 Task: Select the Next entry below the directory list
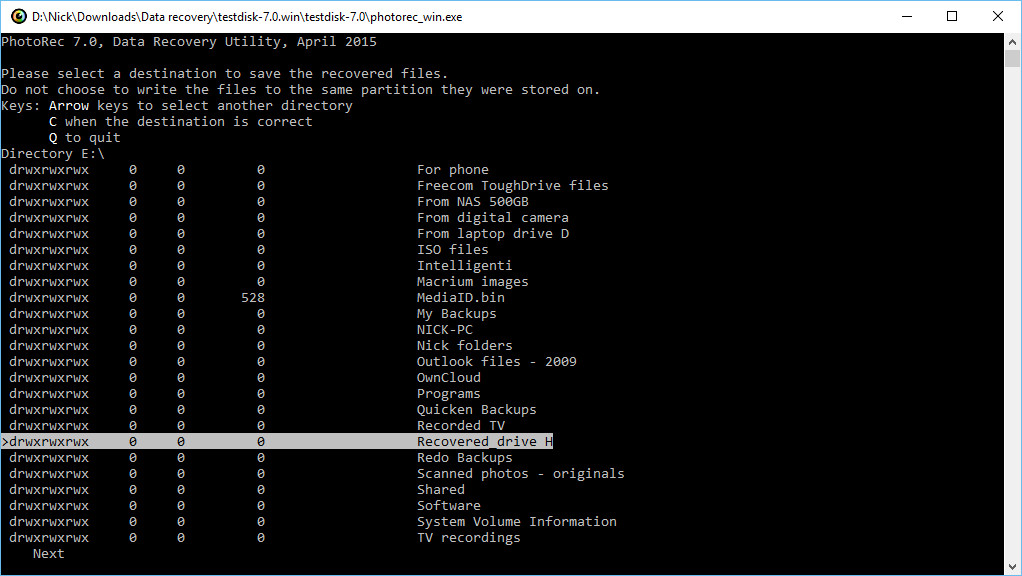[x=48, y=554]
